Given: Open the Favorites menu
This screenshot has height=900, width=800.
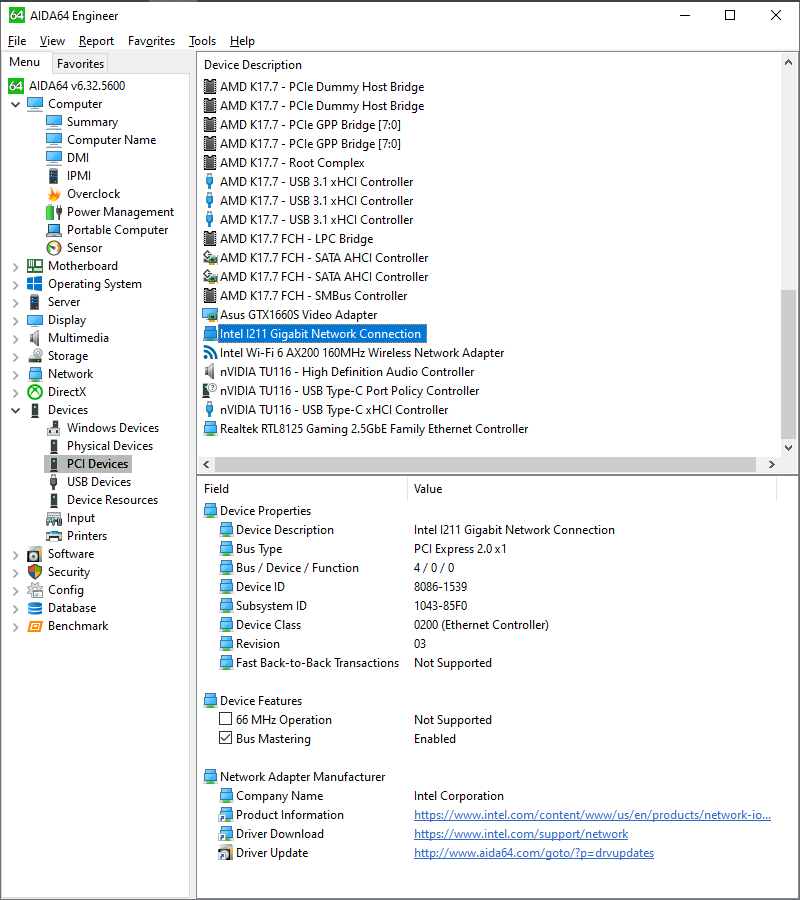Looking at the screenshot, I should point(152,41).
